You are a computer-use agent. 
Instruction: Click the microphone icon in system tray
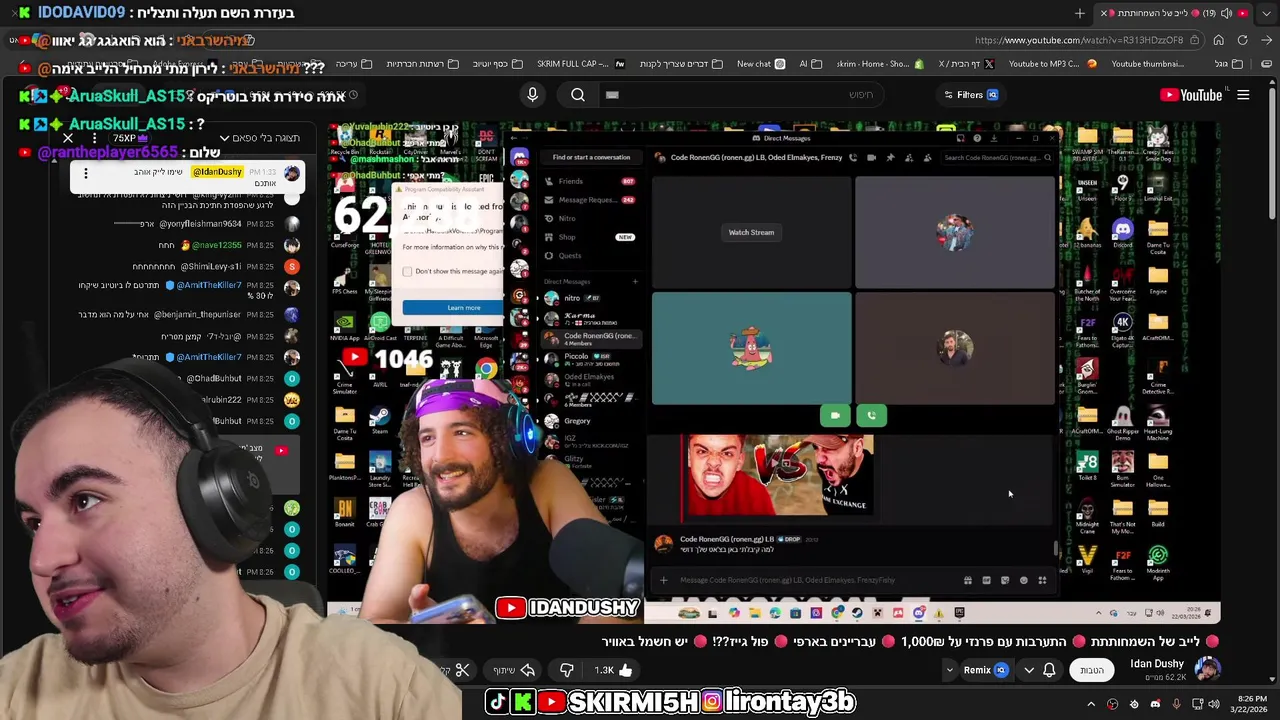point(1176,704)
